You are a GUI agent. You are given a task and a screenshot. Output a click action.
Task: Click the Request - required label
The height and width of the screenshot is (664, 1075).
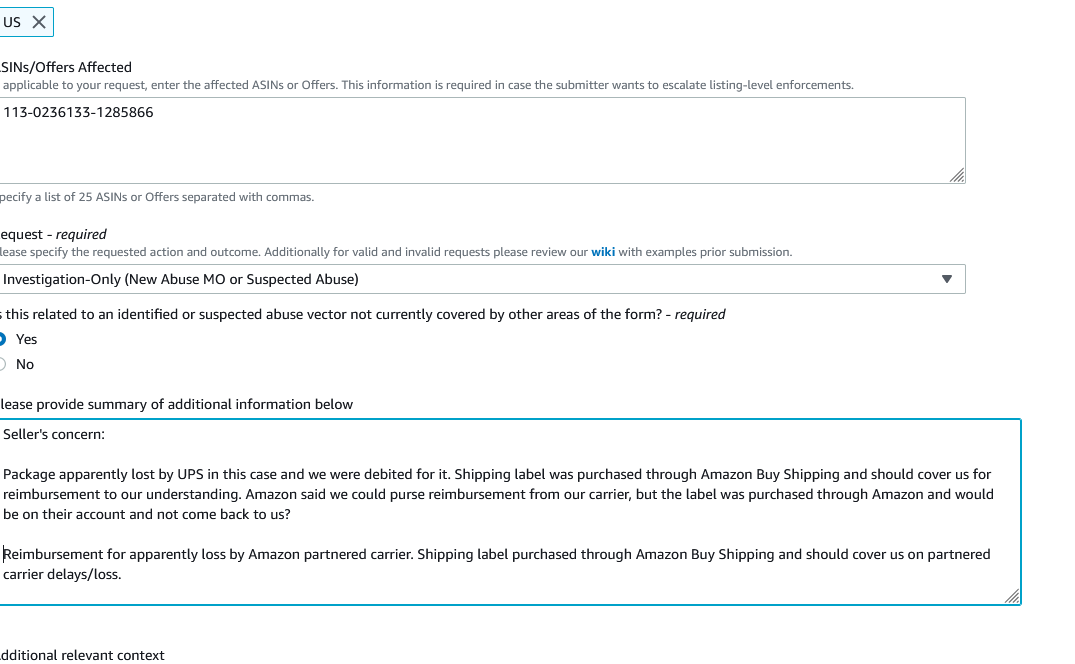click(x=53, y=234)
